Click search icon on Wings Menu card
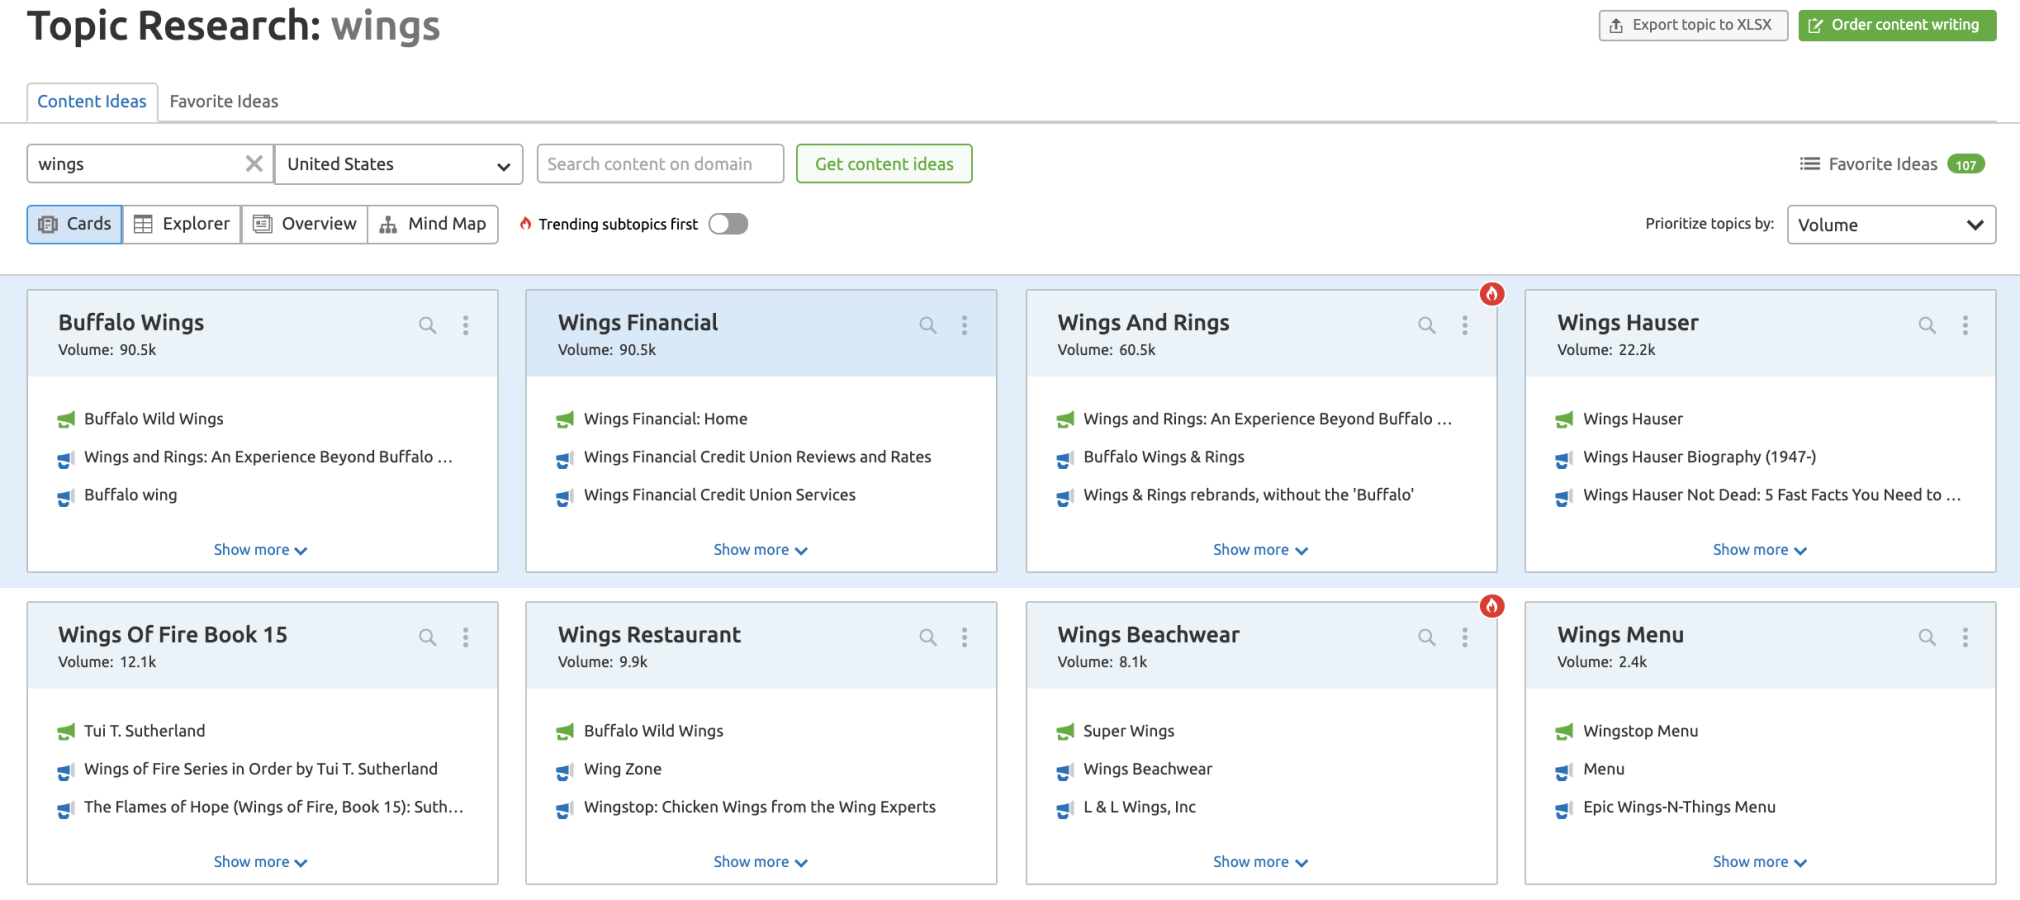The image size is (2020, 900). pos(1927,637)
